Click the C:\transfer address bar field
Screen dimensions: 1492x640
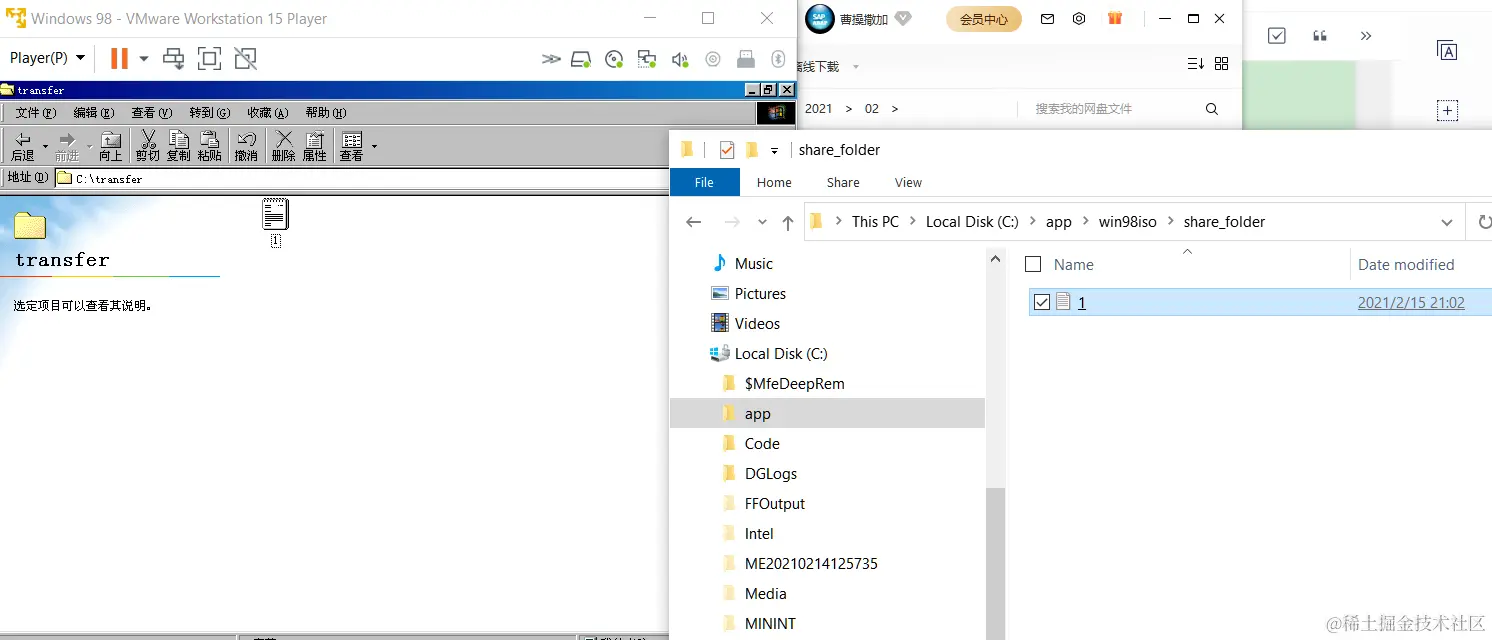360,179
